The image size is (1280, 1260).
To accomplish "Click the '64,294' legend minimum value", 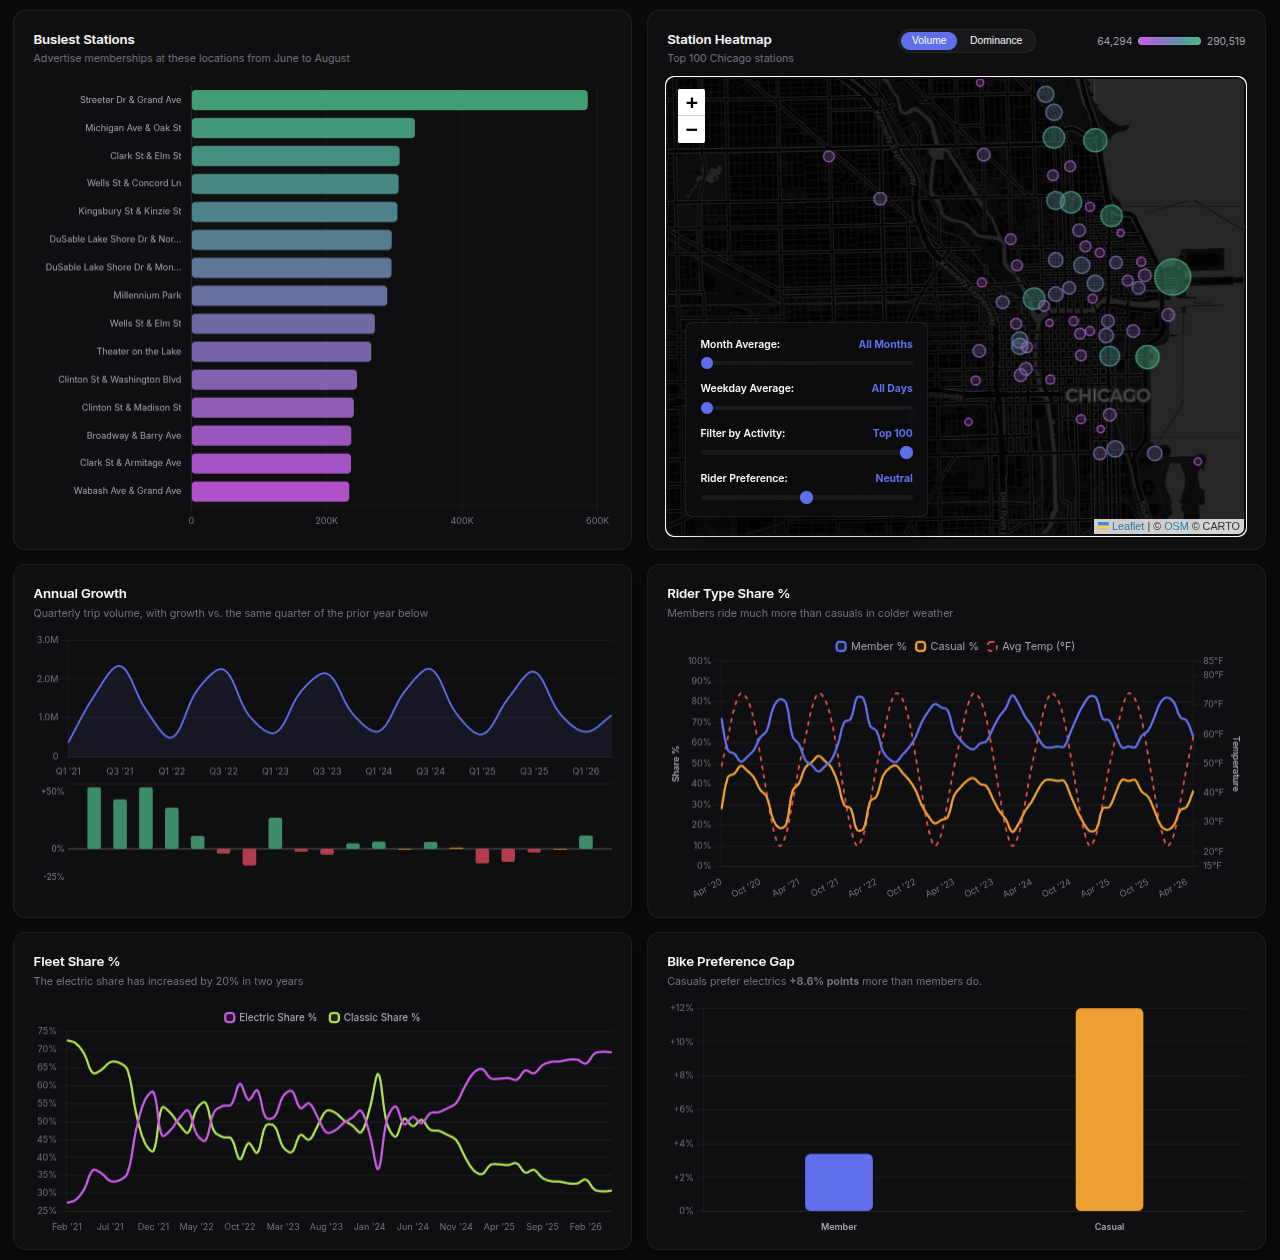I will coord(1114,41).
